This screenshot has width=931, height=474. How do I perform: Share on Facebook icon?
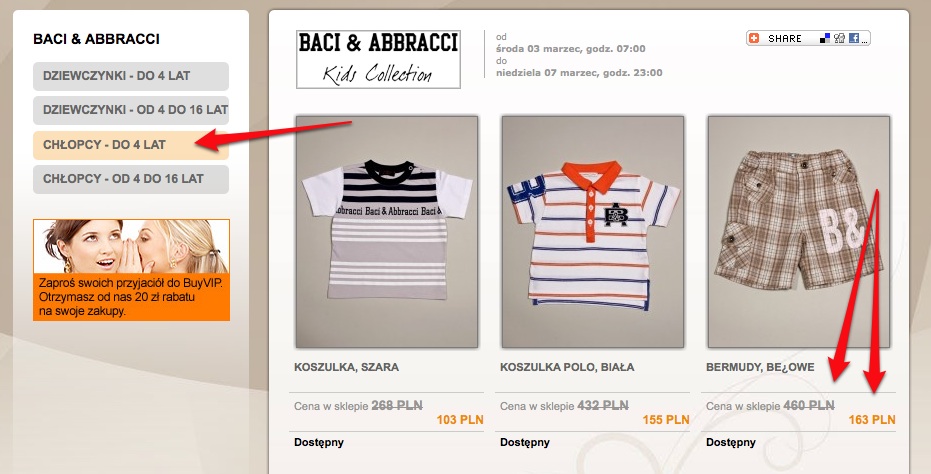point(854,38)
